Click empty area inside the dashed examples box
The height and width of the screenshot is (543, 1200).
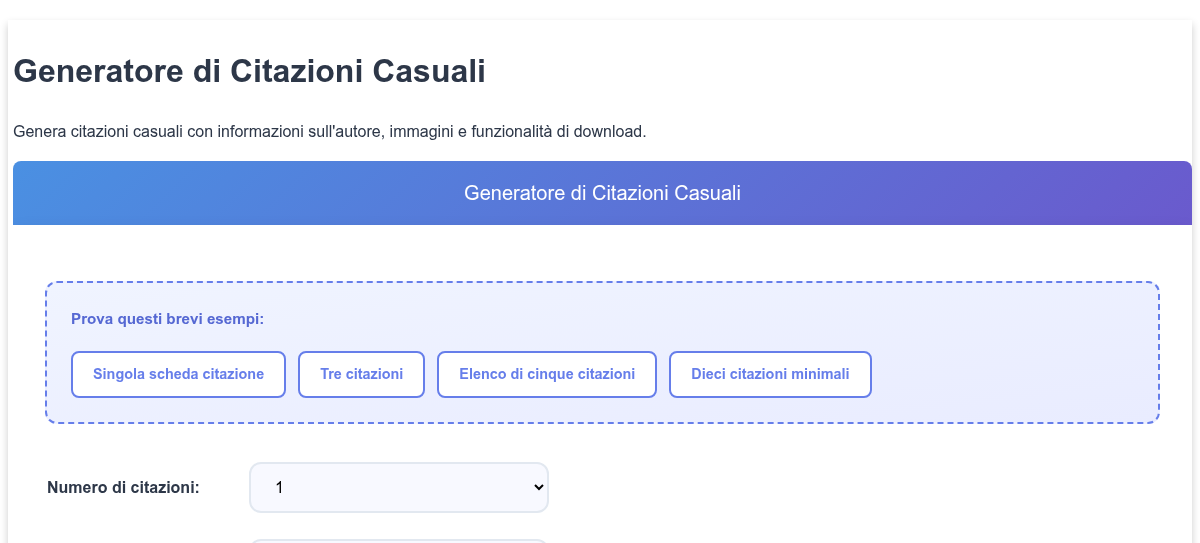[x=1010, y=374]
